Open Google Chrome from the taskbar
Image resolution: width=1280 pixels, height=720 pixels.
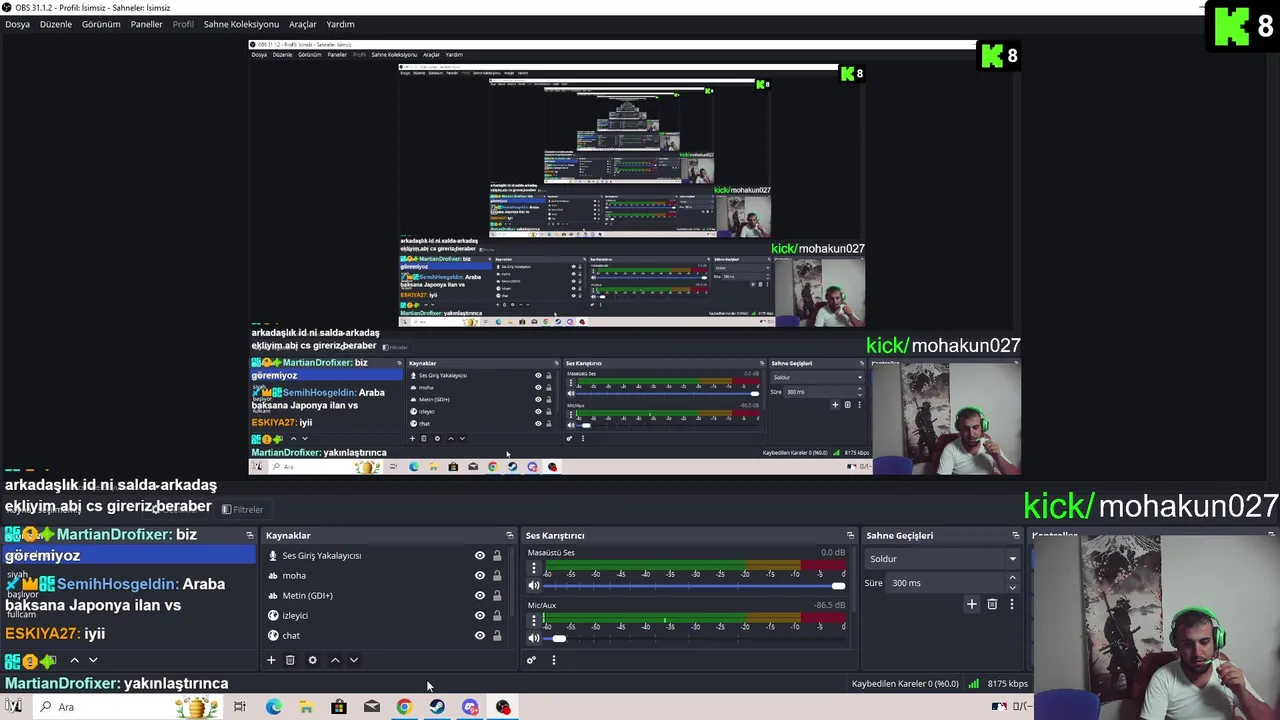click(x=404, y=707)
